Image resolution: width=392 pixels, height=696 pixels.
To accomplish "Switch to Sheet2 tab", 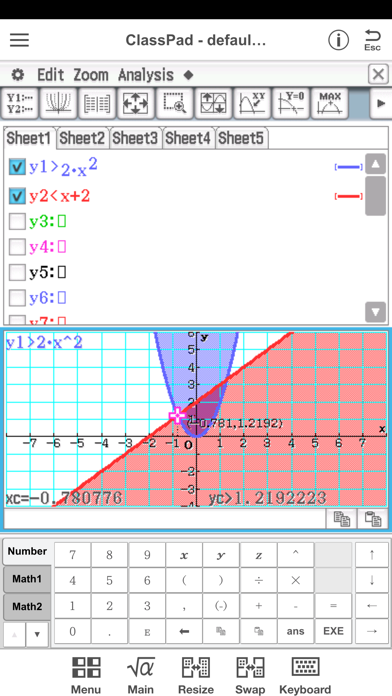I will click(83, 138).
